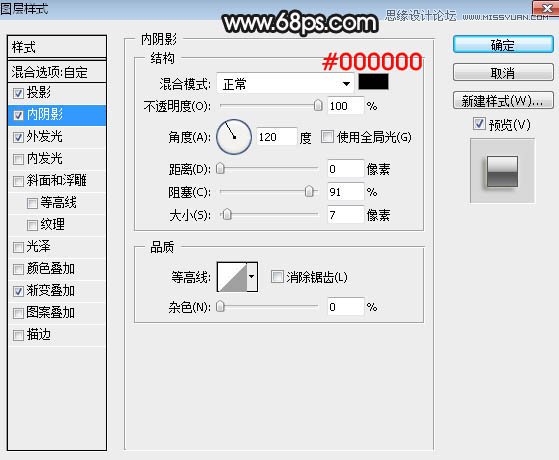Check the 等高线 contour sub-option checkbox

(32, 203)
